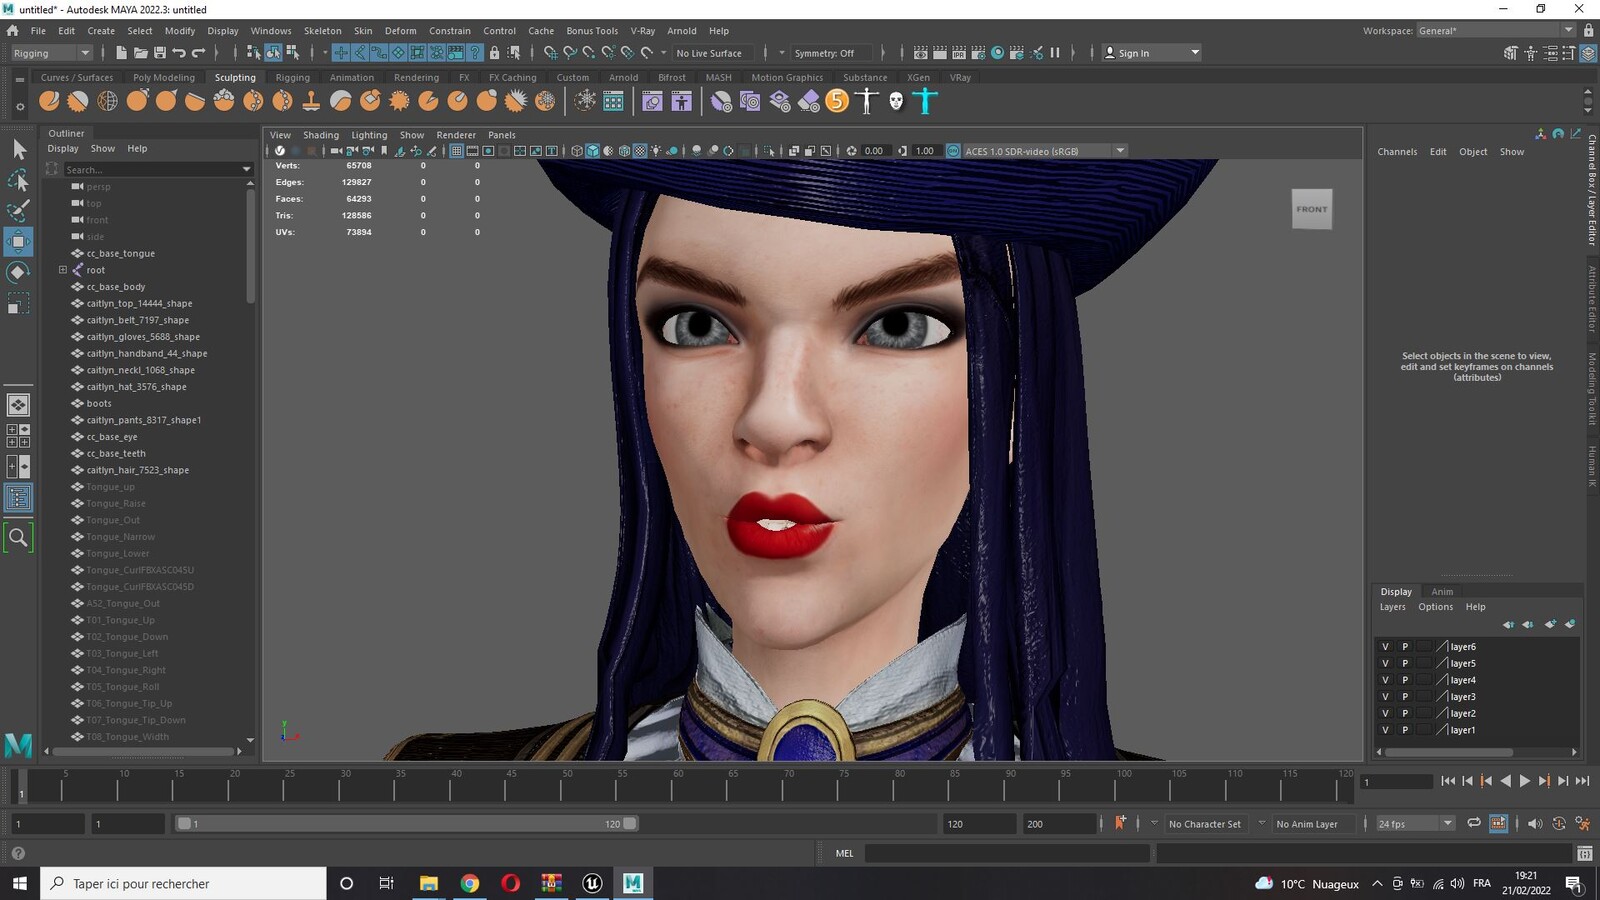The height and width of the screenshot is (900, 1600).
Task: Click the cyan T-pose figure shelf icon
Action: [925, 100]
